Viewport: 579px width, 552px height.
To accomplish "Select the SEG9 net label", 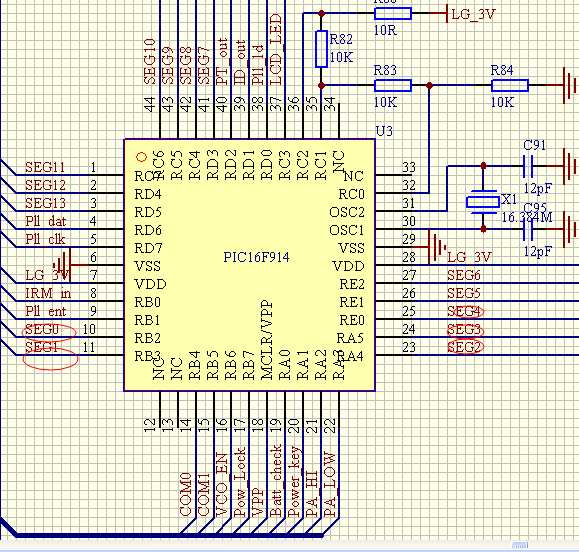I will 168,66.
